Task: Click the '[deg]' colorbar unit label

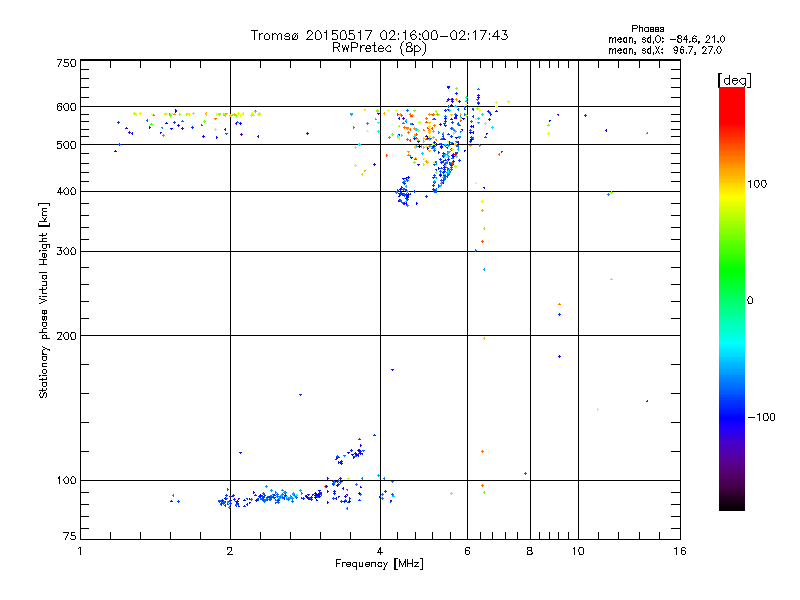Action: 734,80
